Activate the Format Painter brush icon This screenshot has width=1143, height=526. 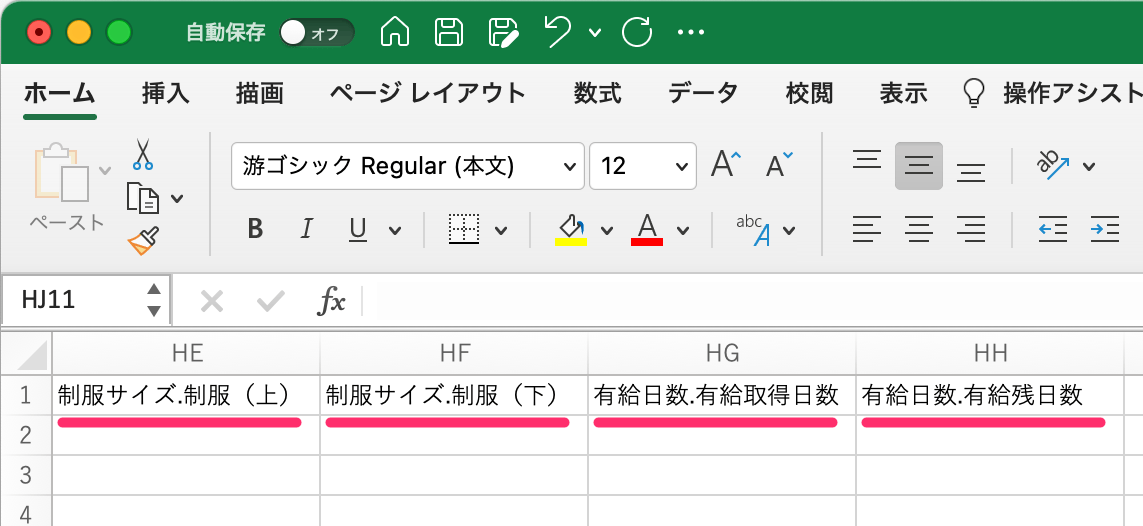point(144,241)
